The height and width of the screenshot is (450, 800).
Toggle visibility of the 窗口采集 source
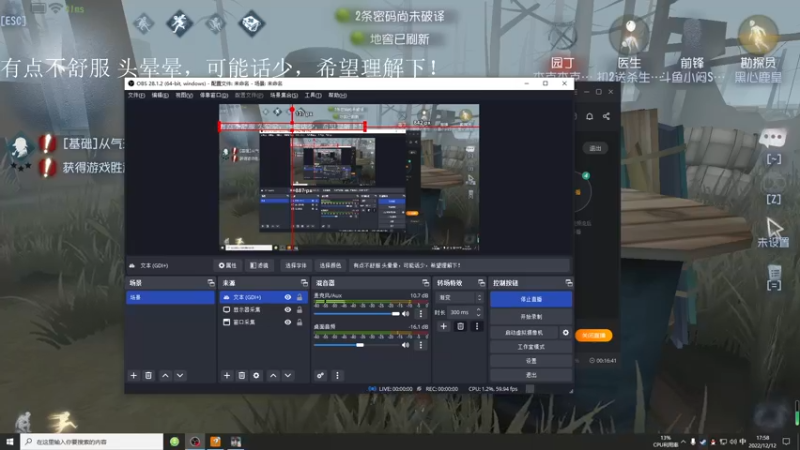[x=288, y=322]
